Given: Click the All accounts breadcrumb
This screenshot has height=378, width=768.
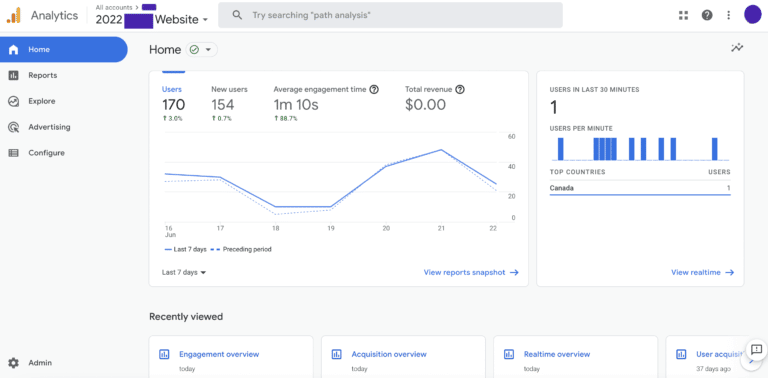Looking at the screenshot, I should click(x=114, y=7).
